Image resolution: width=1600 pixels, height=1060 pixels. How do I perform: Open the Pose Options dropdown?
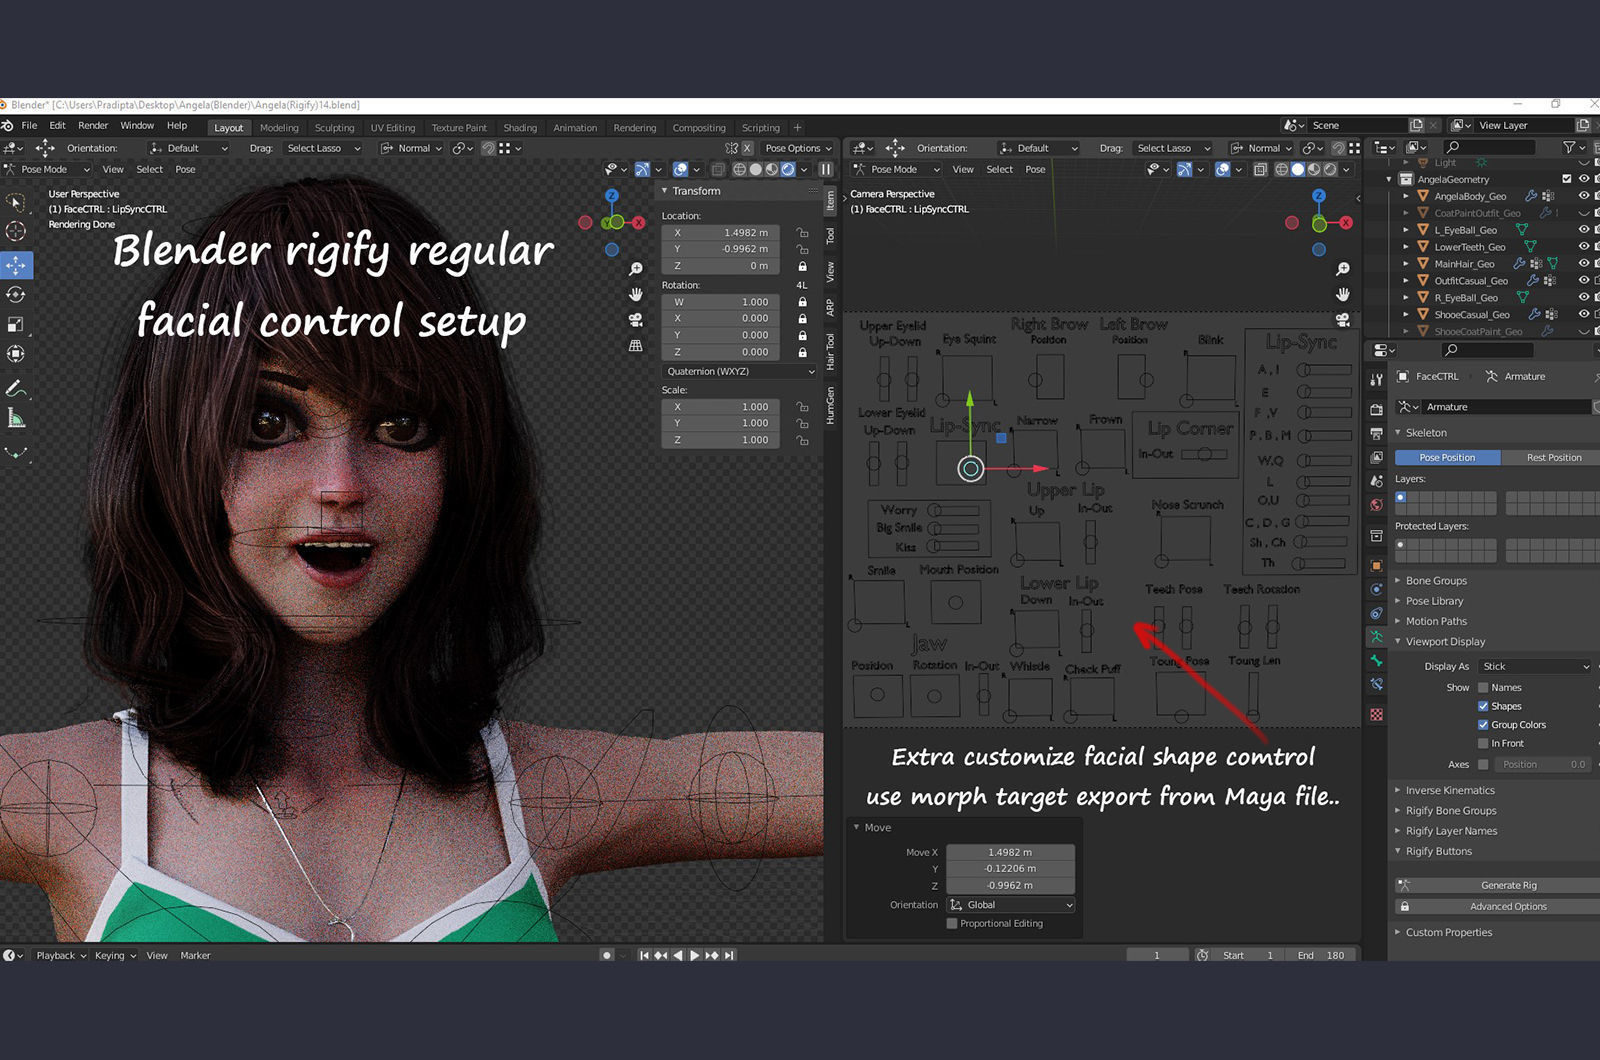pyautogui.click(x=798, y=148)
